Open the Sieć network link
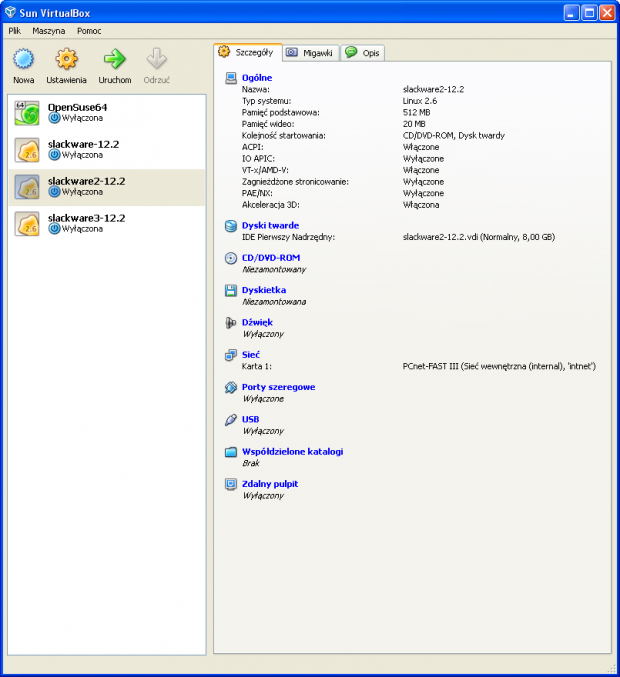This screenshot has width=620, height=677. 250,354
